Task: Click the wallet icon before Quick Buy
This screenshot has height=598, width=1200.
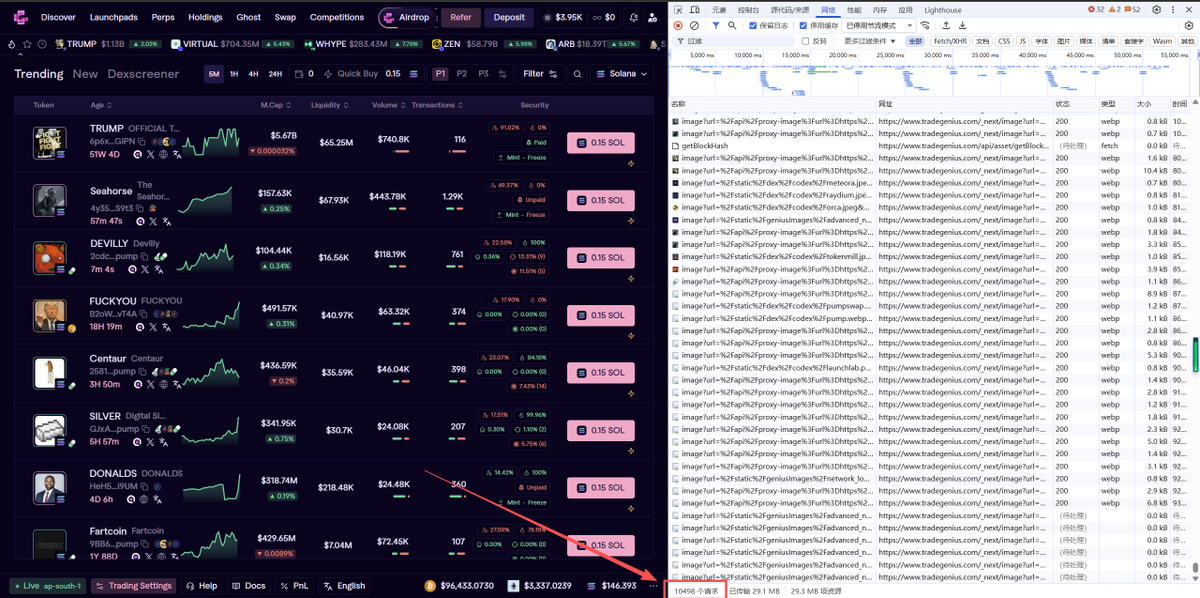Action: [x=299, y=74]
